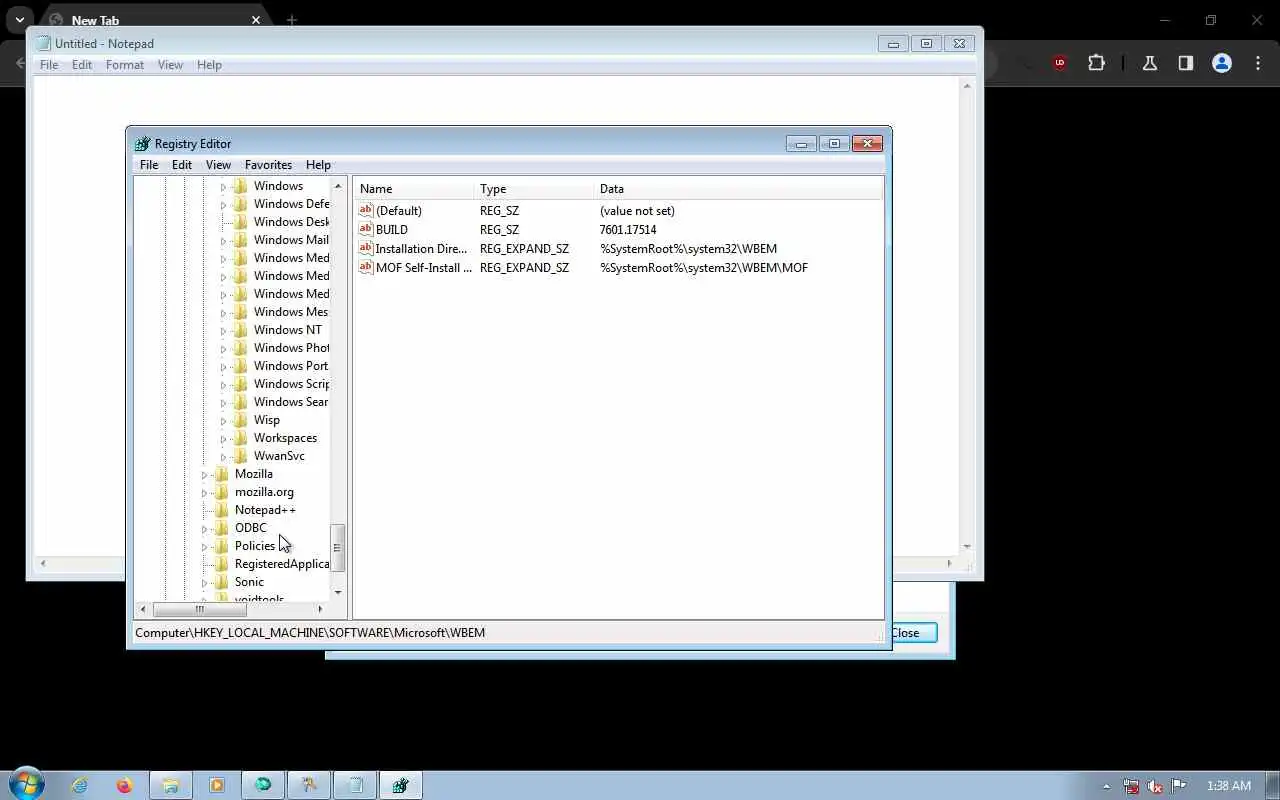Click the Registry Editor title bar icon
The height and width of the screenshot is (800, 1280).
[142, 144]
